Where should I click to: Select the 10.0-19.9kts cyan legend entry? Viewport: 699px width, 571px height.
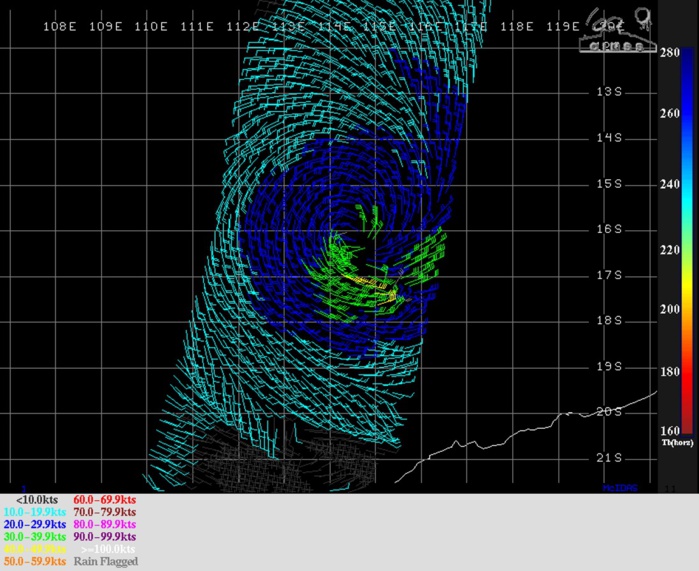pos(35,511)
